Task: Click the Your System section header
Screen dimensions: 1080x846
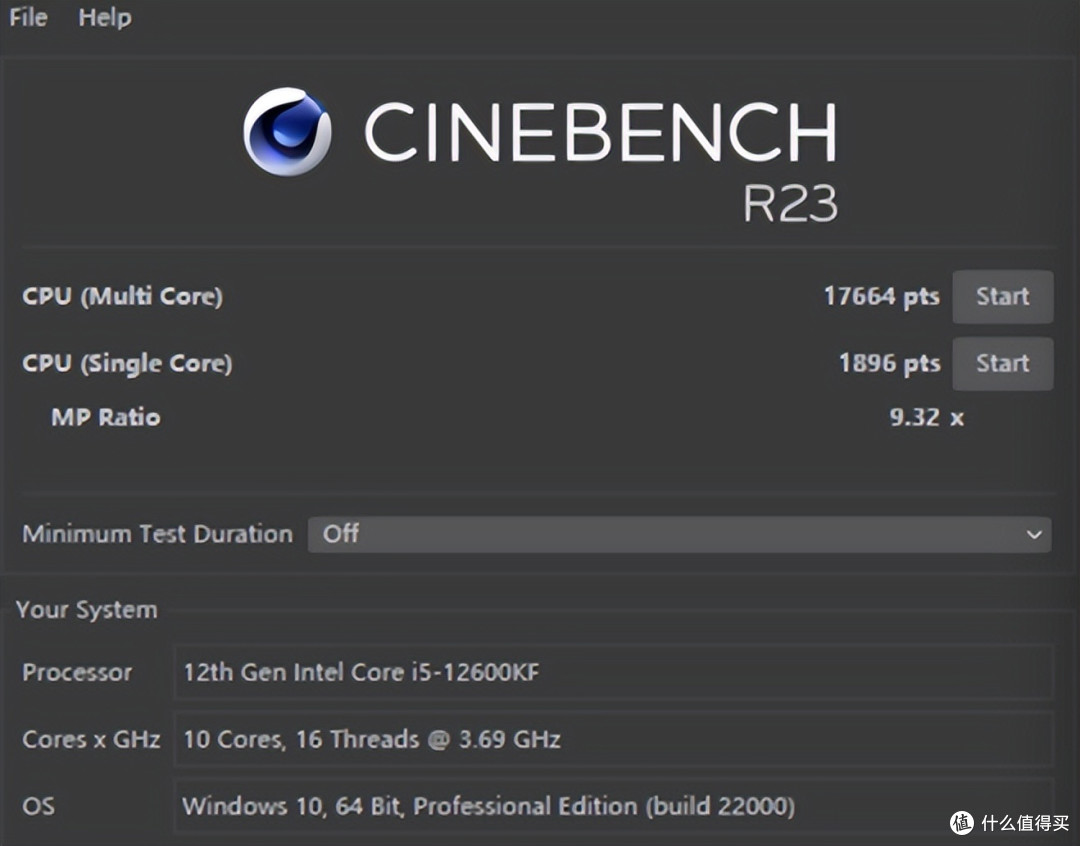Action: click(x=87, y=610)
